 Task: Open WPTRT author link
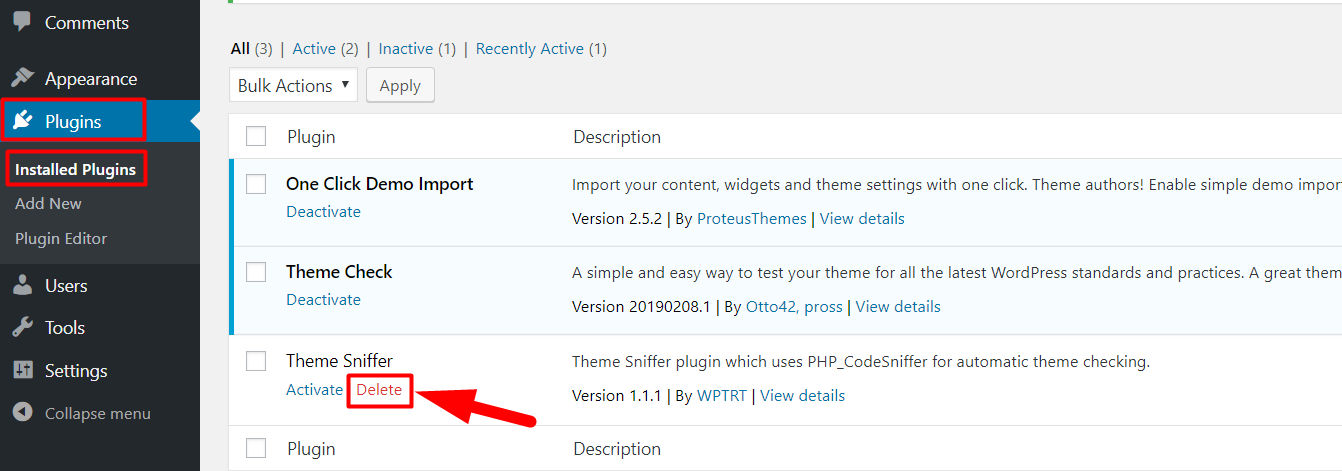722,395
